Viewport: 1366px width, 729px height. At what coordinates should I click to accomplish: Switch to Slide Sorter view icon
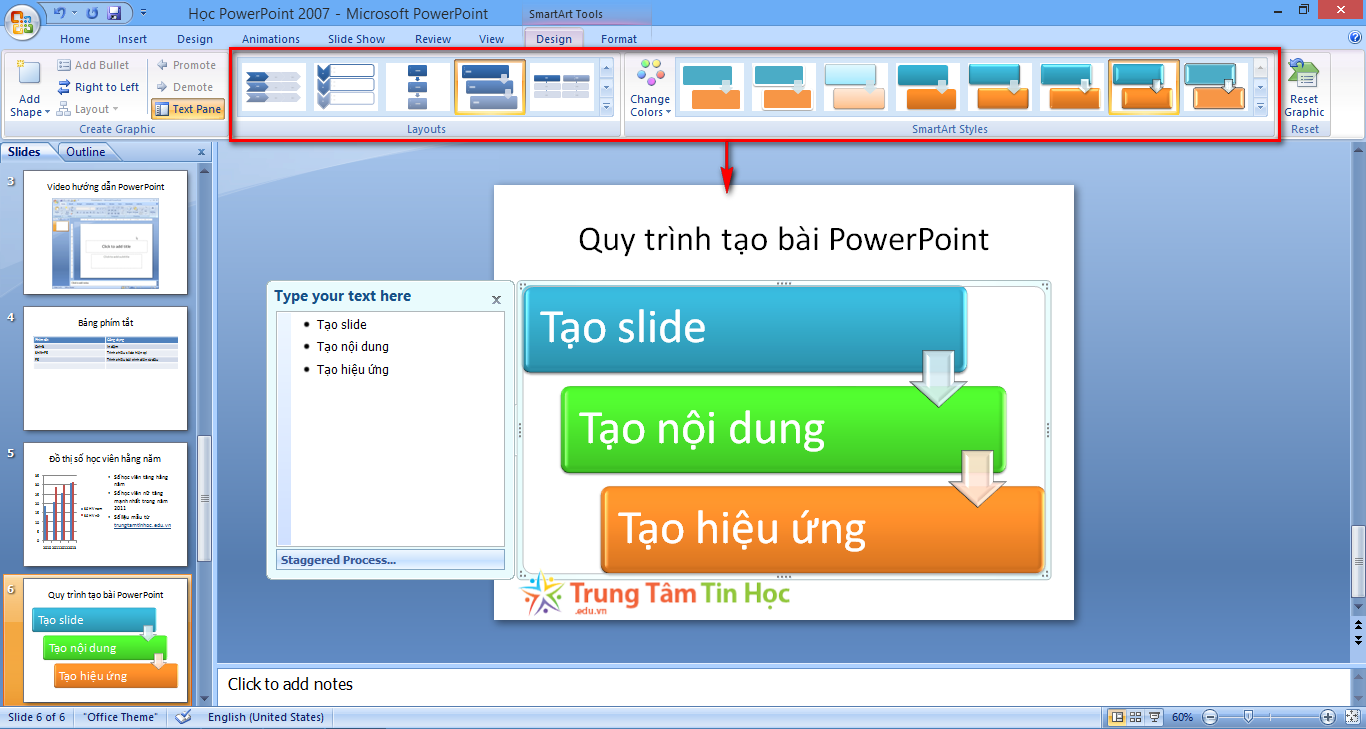1136,717
